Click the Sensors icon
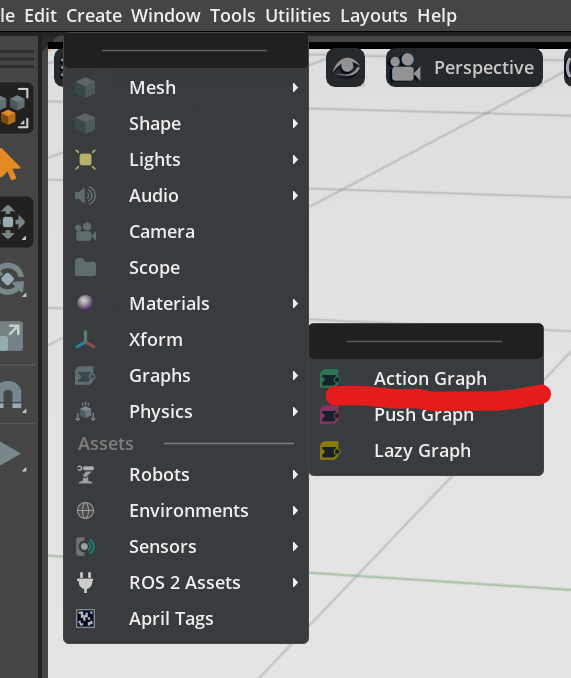The width and height of the screenshot is (571, 678). 85,547
